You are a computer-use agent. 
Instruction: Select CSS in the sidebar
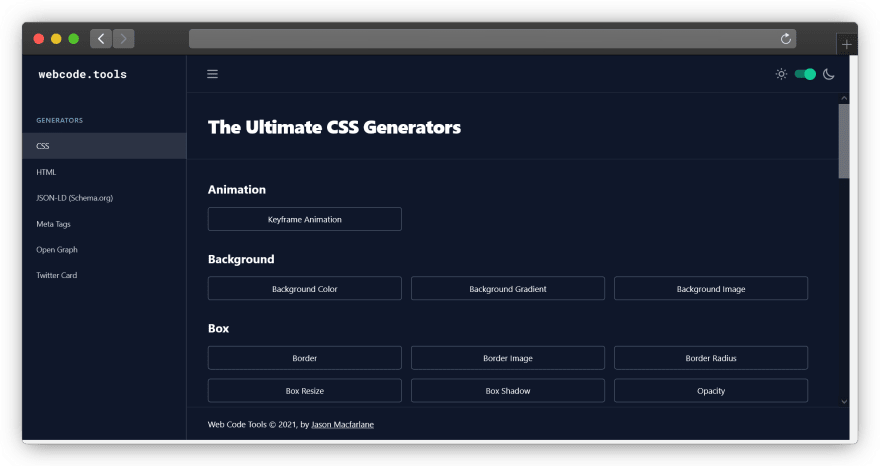(x=104, y=146)
